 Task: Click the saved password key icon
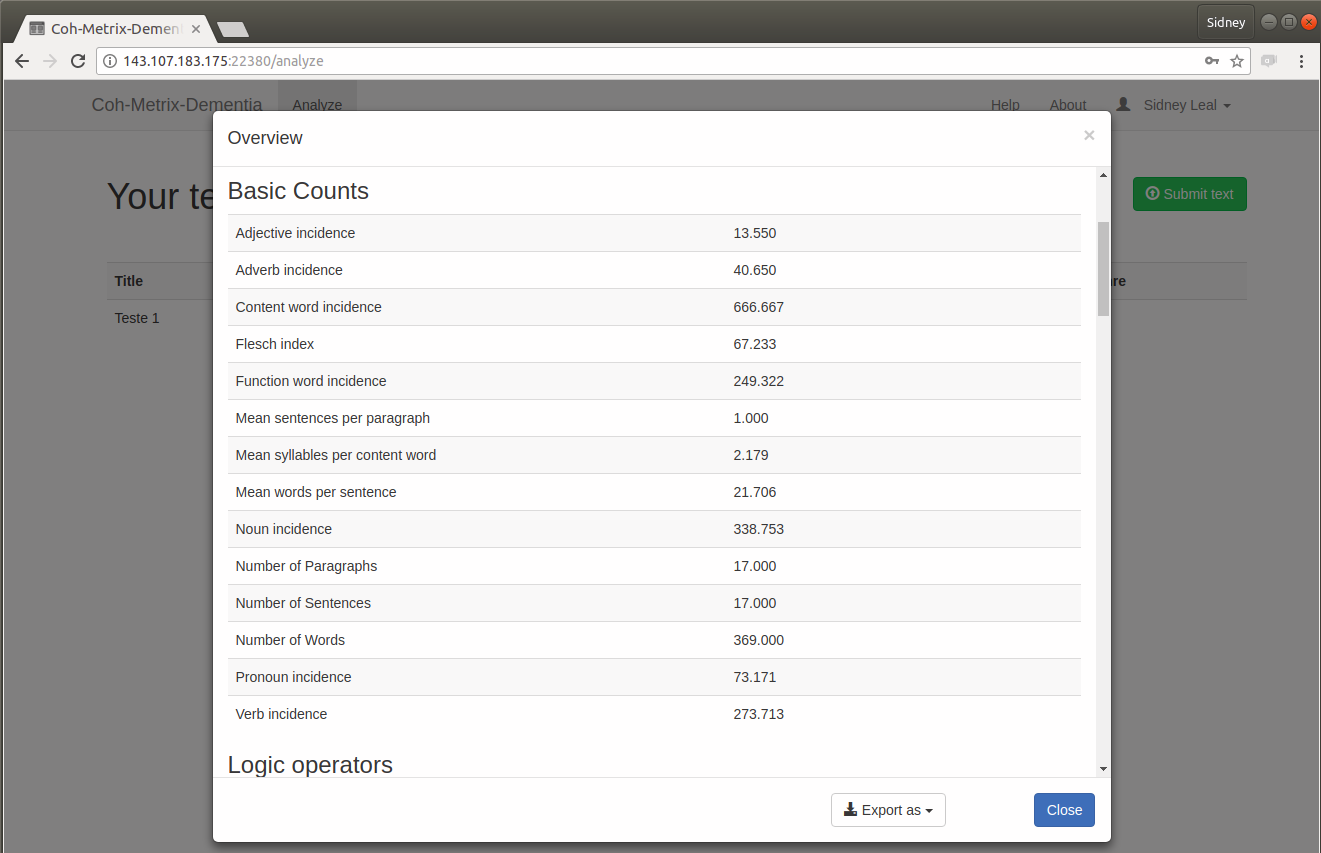click(1211, 61)
